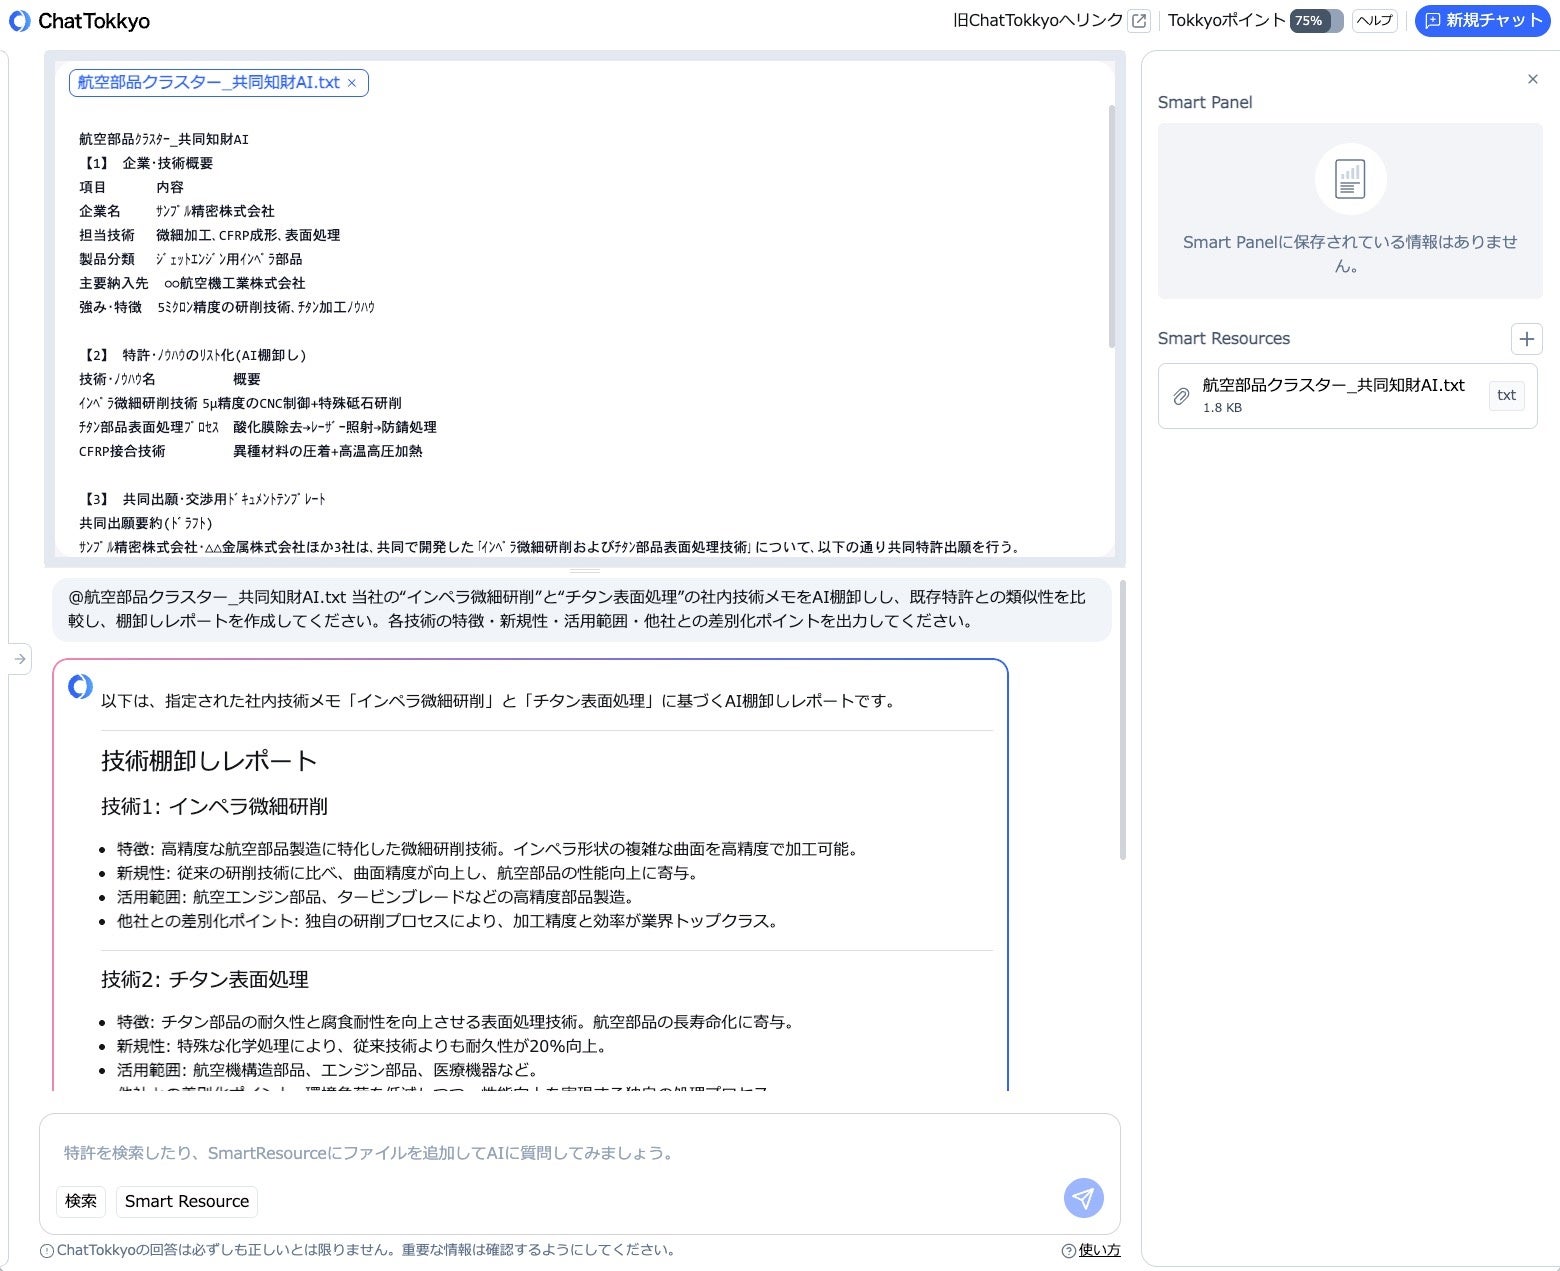The width and height of the screenshot is (1560, 1271).
Task: Click the Tokkyoポイント 75% progress indicator
Action: [1316, 20]
